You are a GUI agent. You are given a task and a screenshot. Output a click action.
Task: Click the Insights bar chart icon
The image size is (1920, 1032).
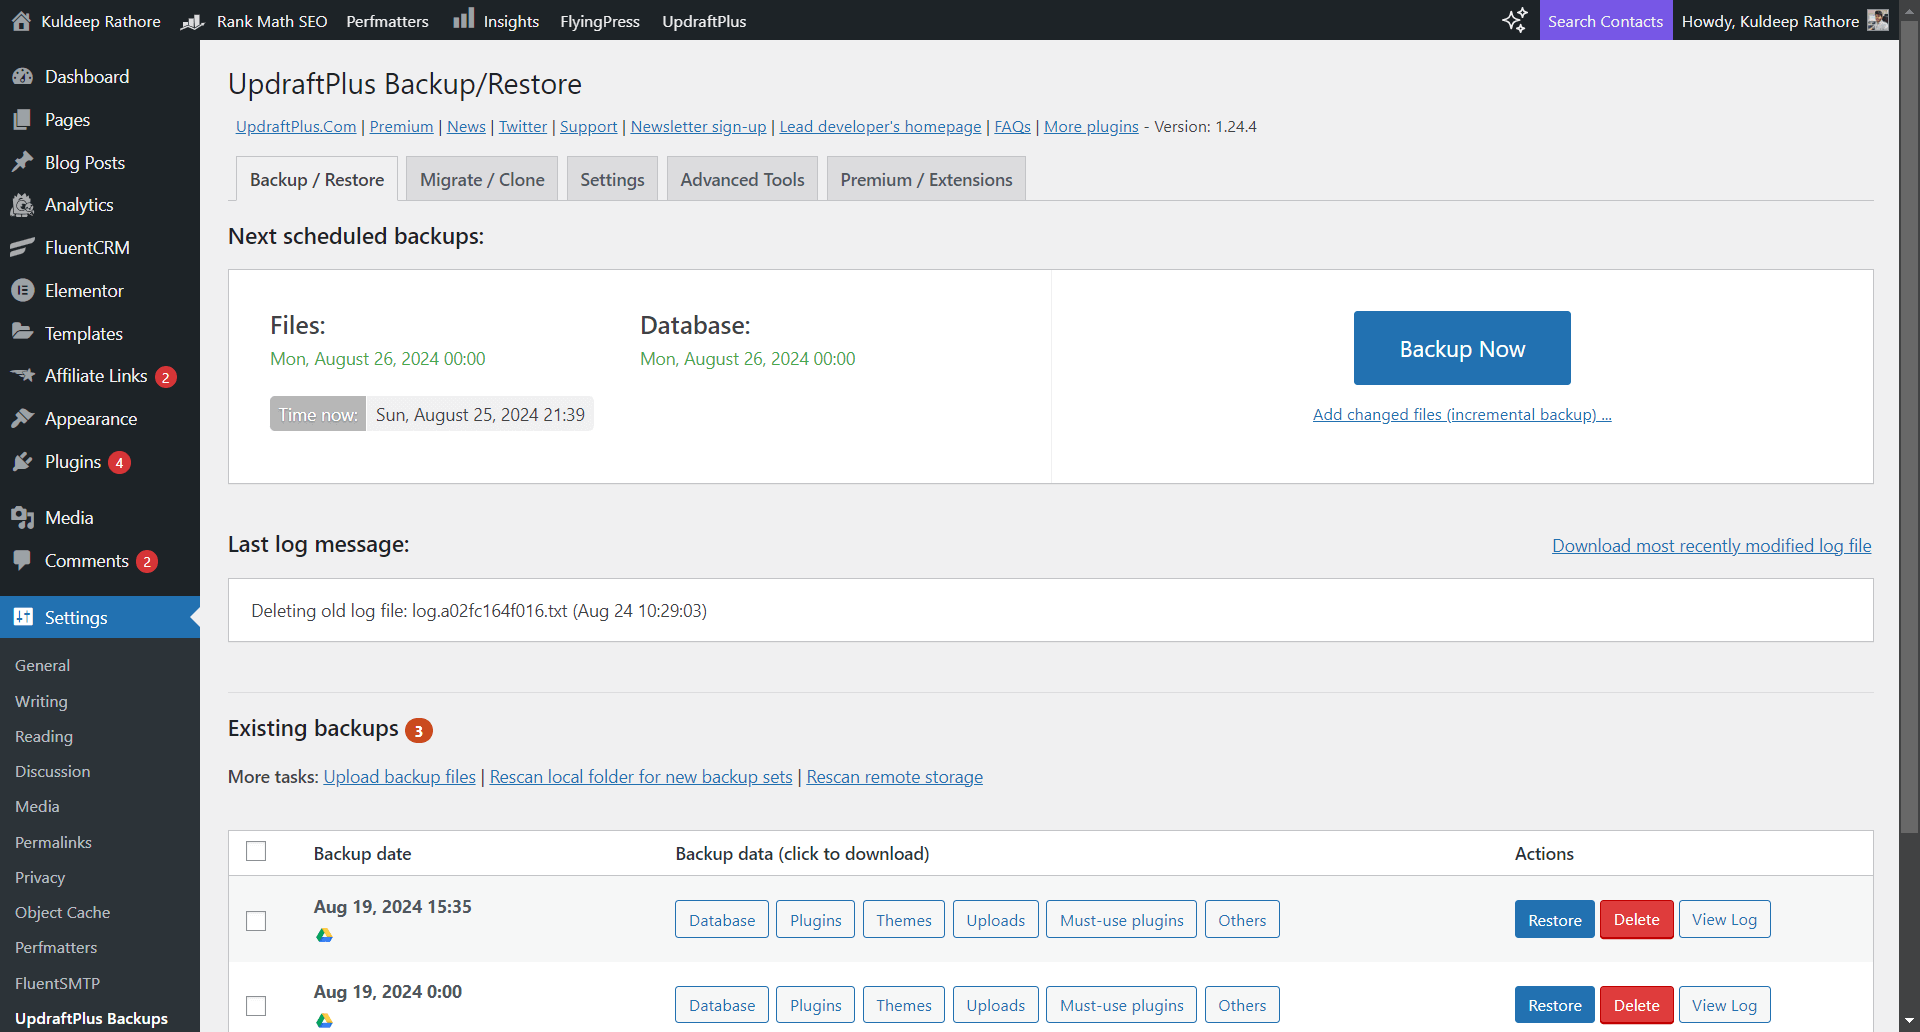[464, 19]
